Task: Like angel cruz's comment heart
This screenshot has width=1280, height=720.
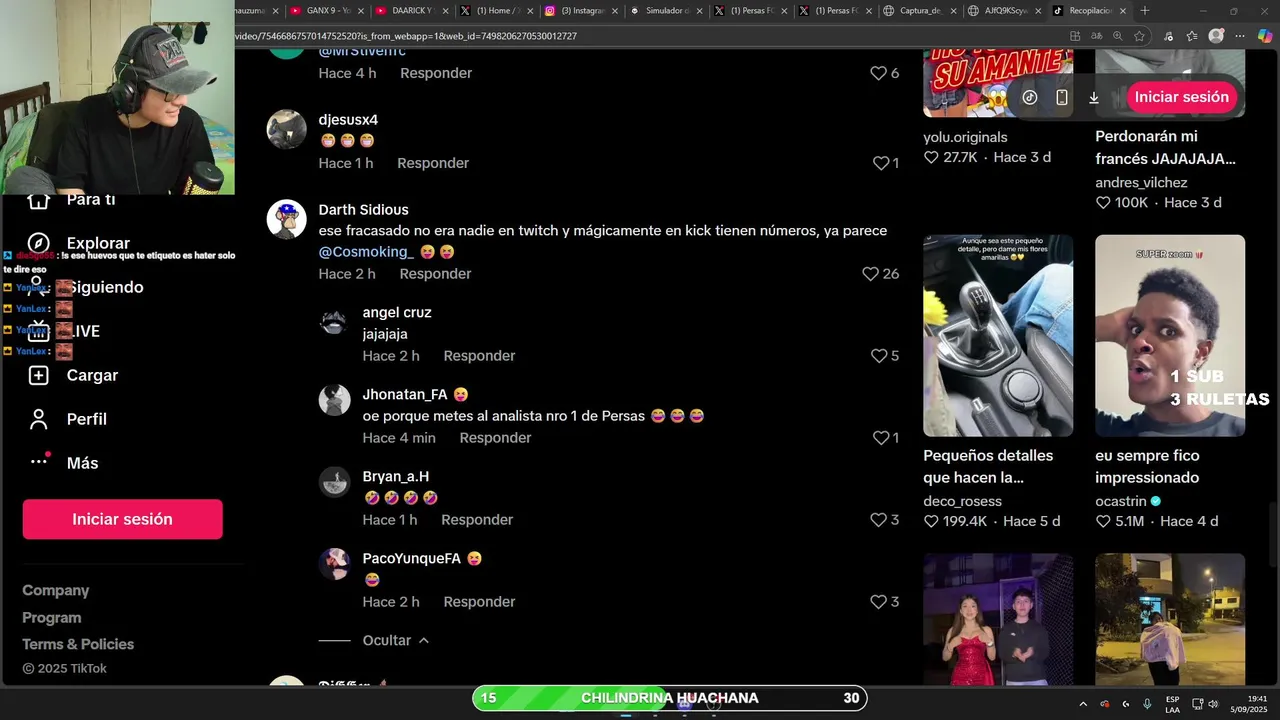Action: point(878,356)
